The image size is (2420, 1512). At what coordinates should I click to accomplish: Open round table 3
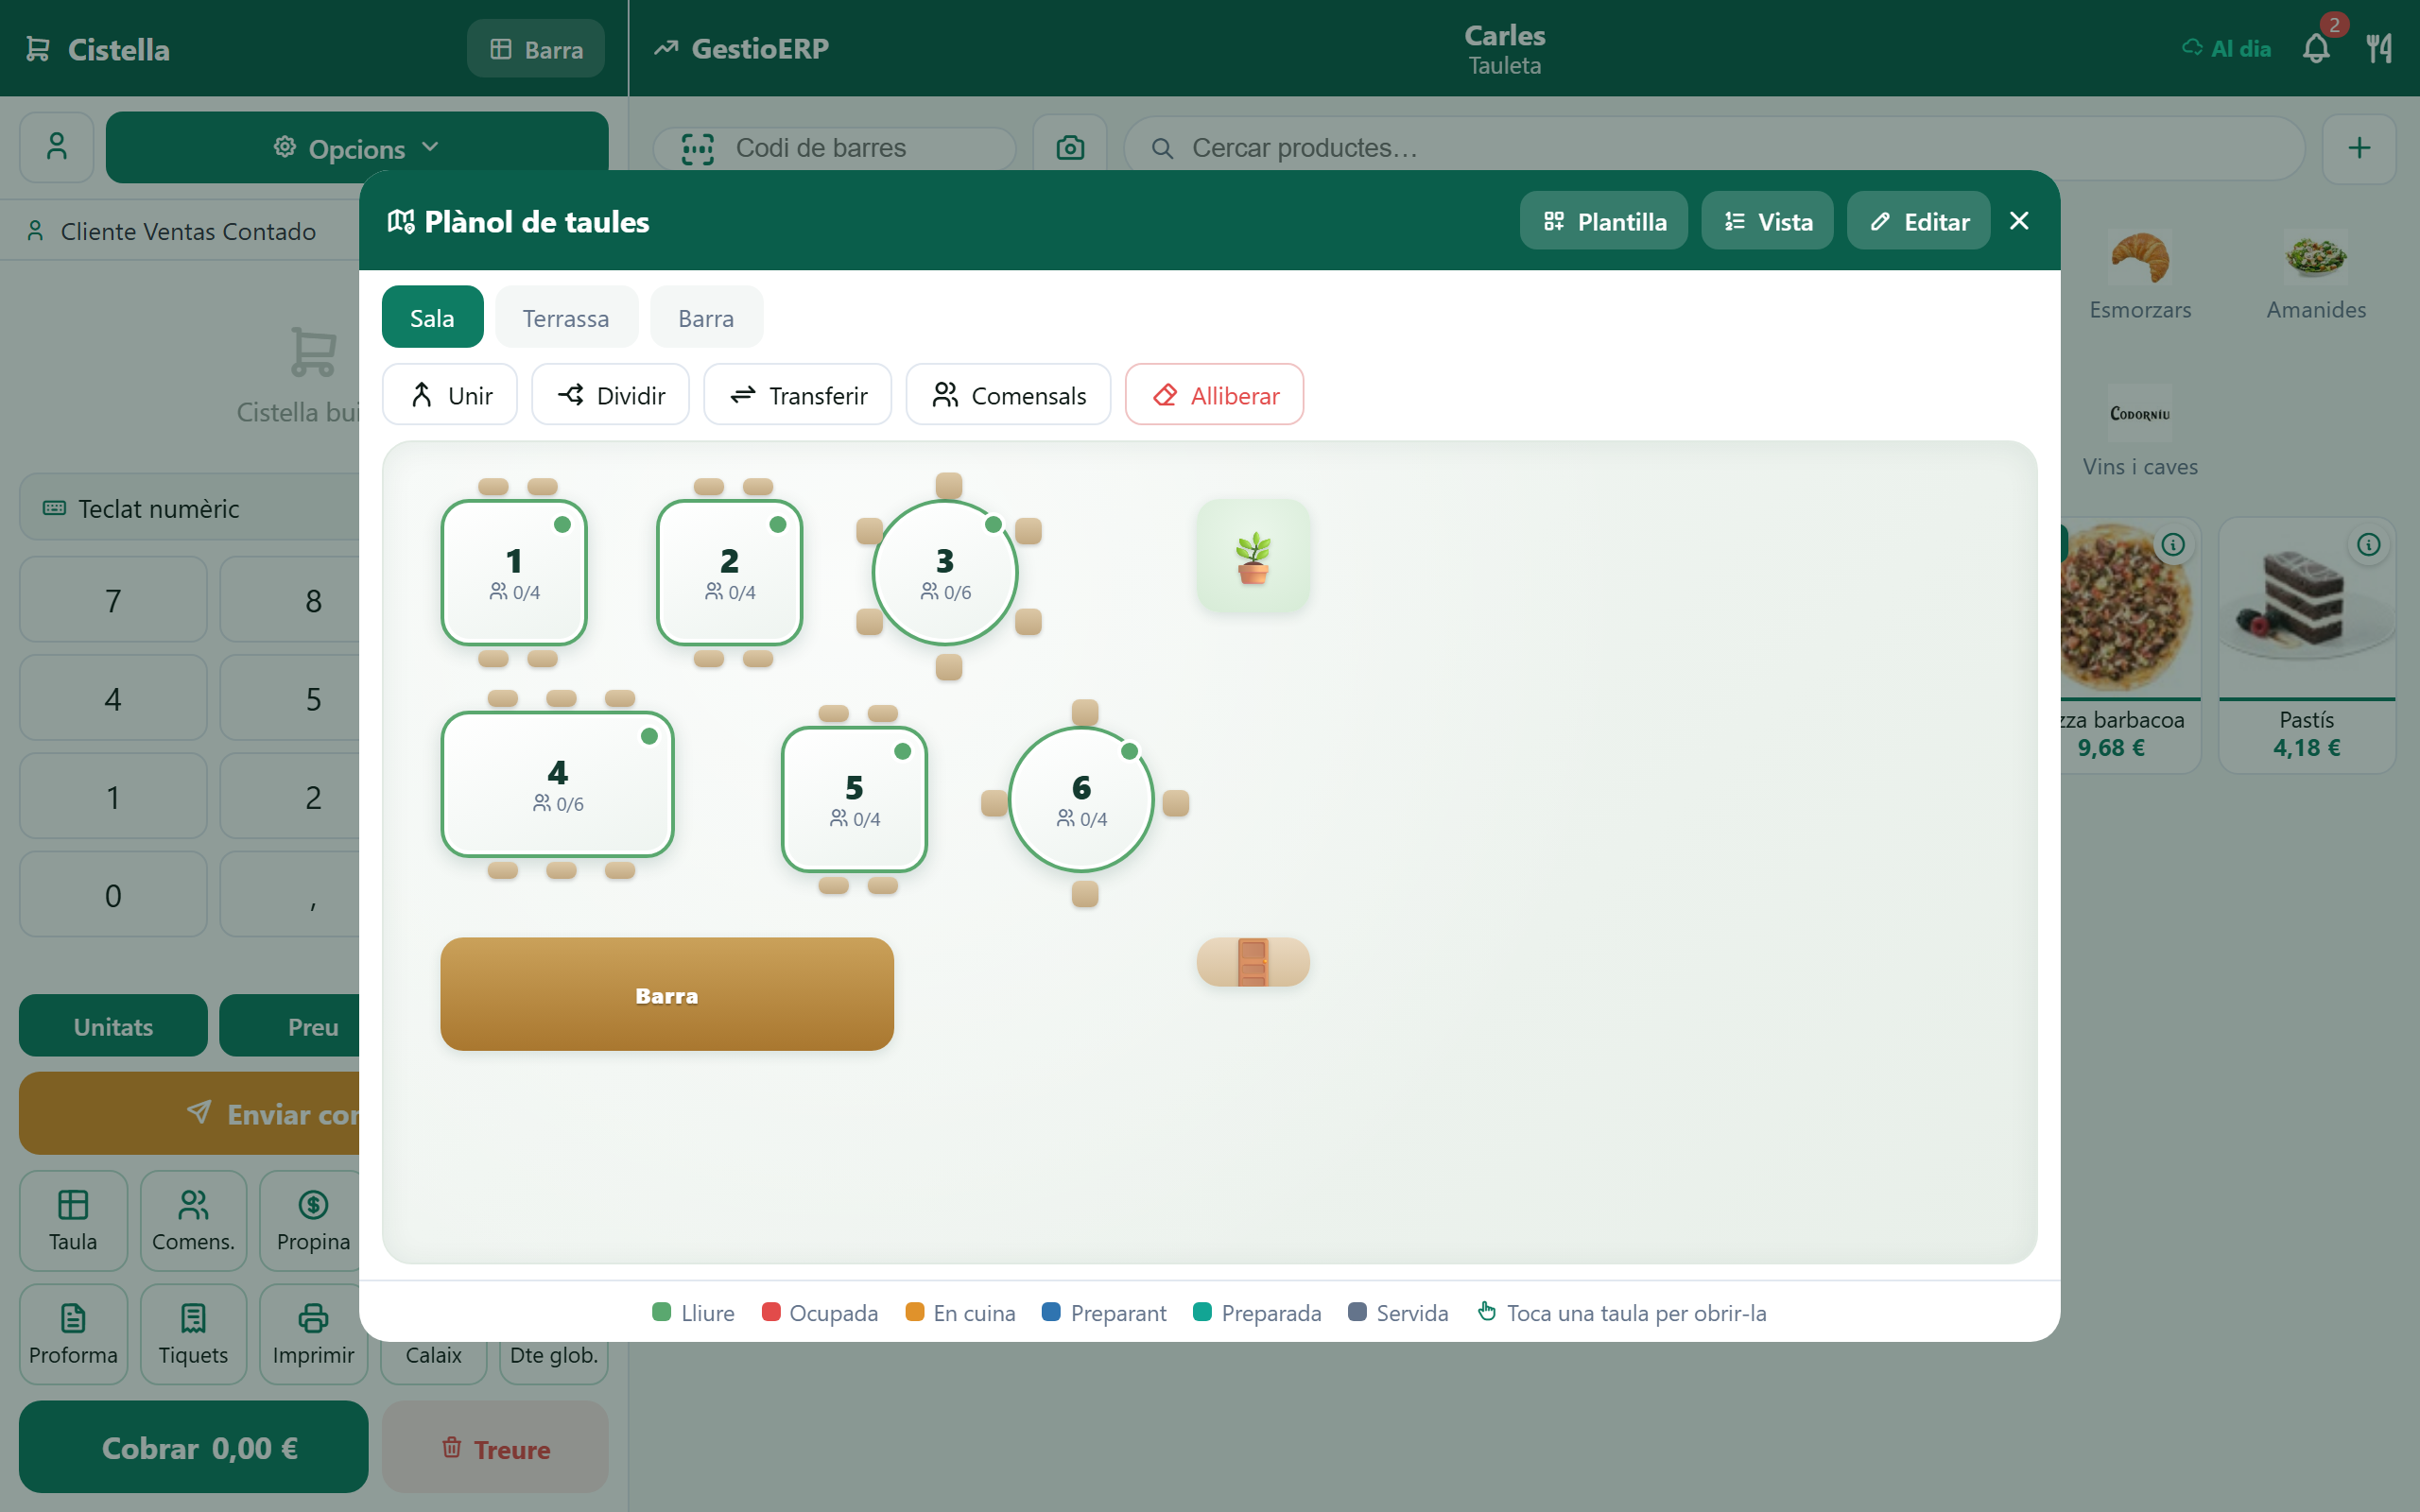pos(945,573)
